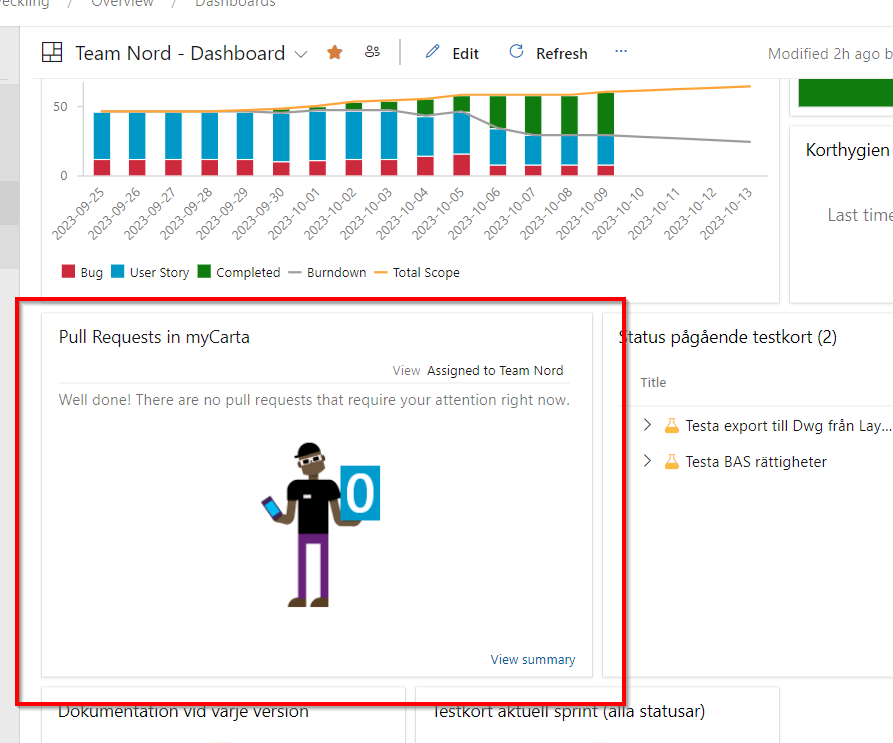Toggle the Completed series in the legend

[207, 271]
